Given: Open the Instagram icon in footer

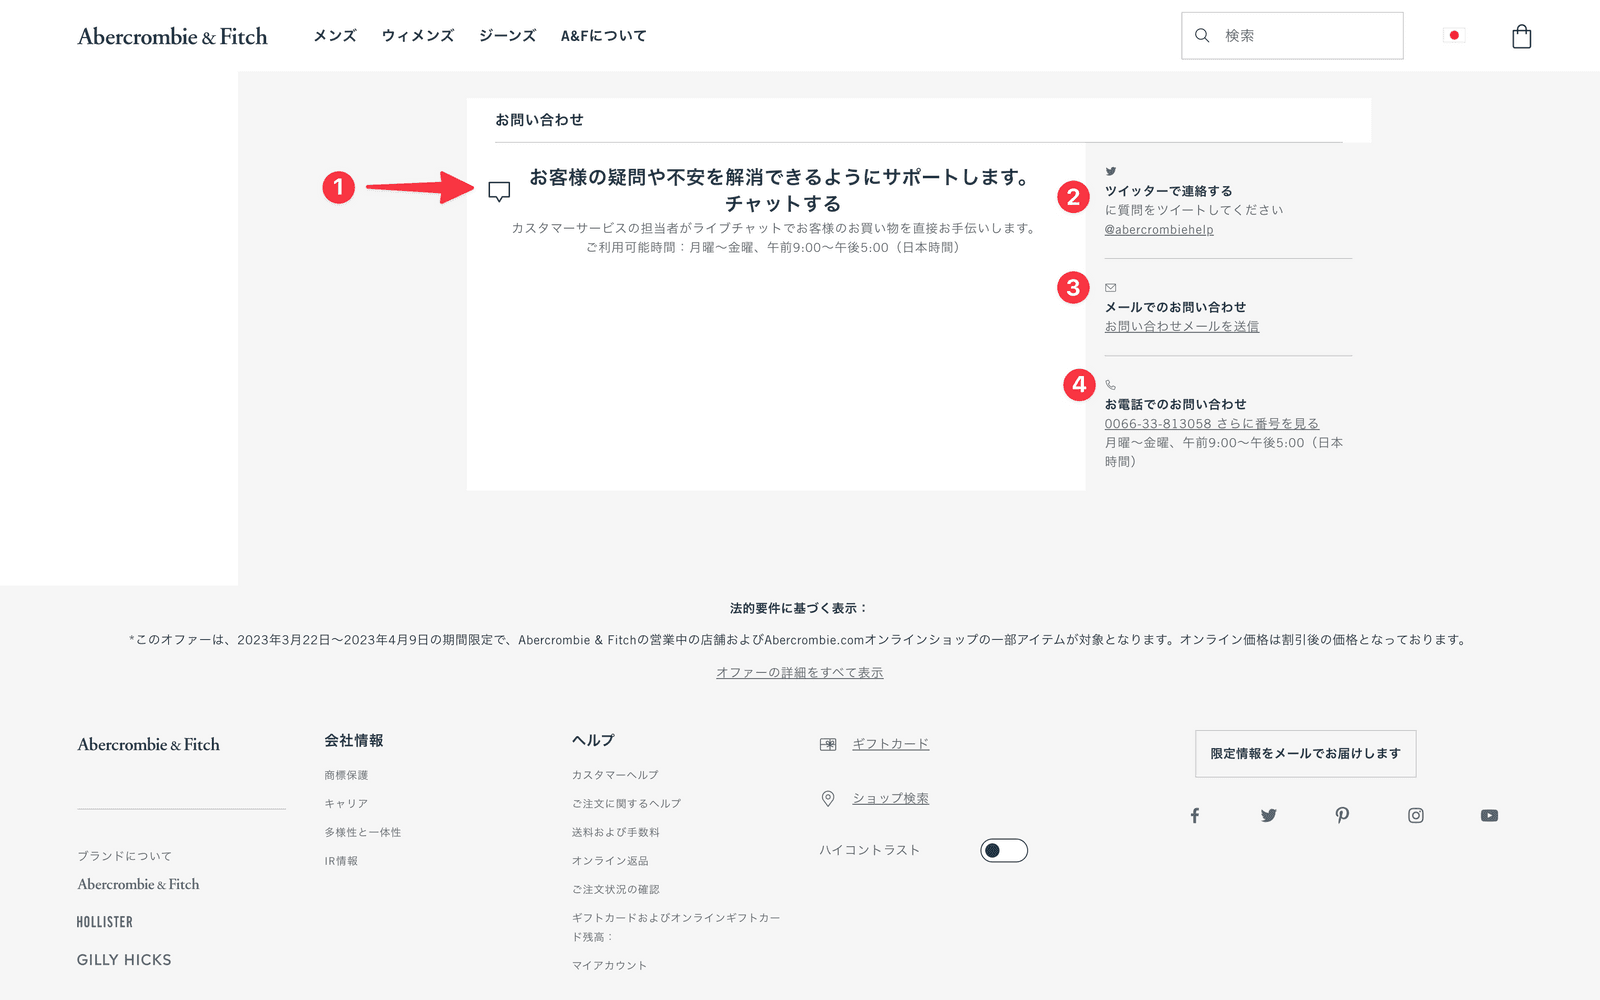Looking at the screenshot, I should [1416, 816].
